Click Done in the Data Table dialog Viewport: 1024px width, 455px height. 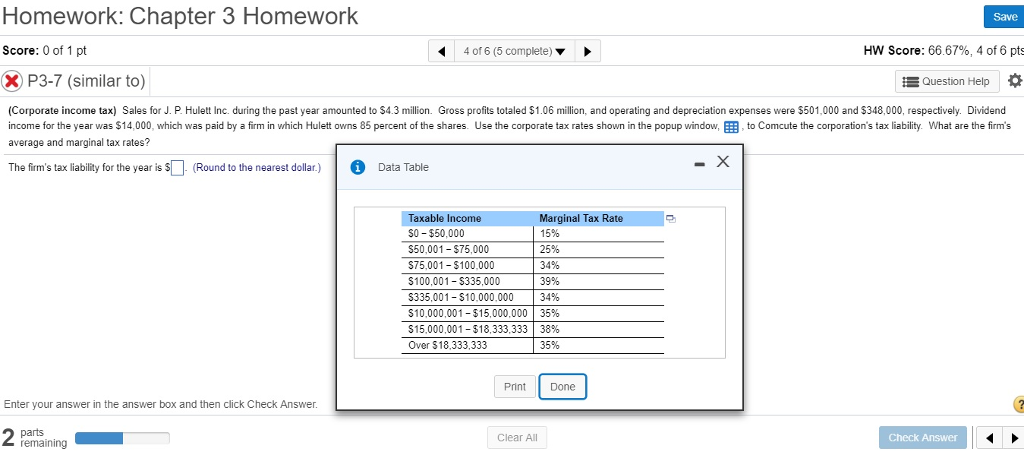pyautogui.click(x=562, y=386)
